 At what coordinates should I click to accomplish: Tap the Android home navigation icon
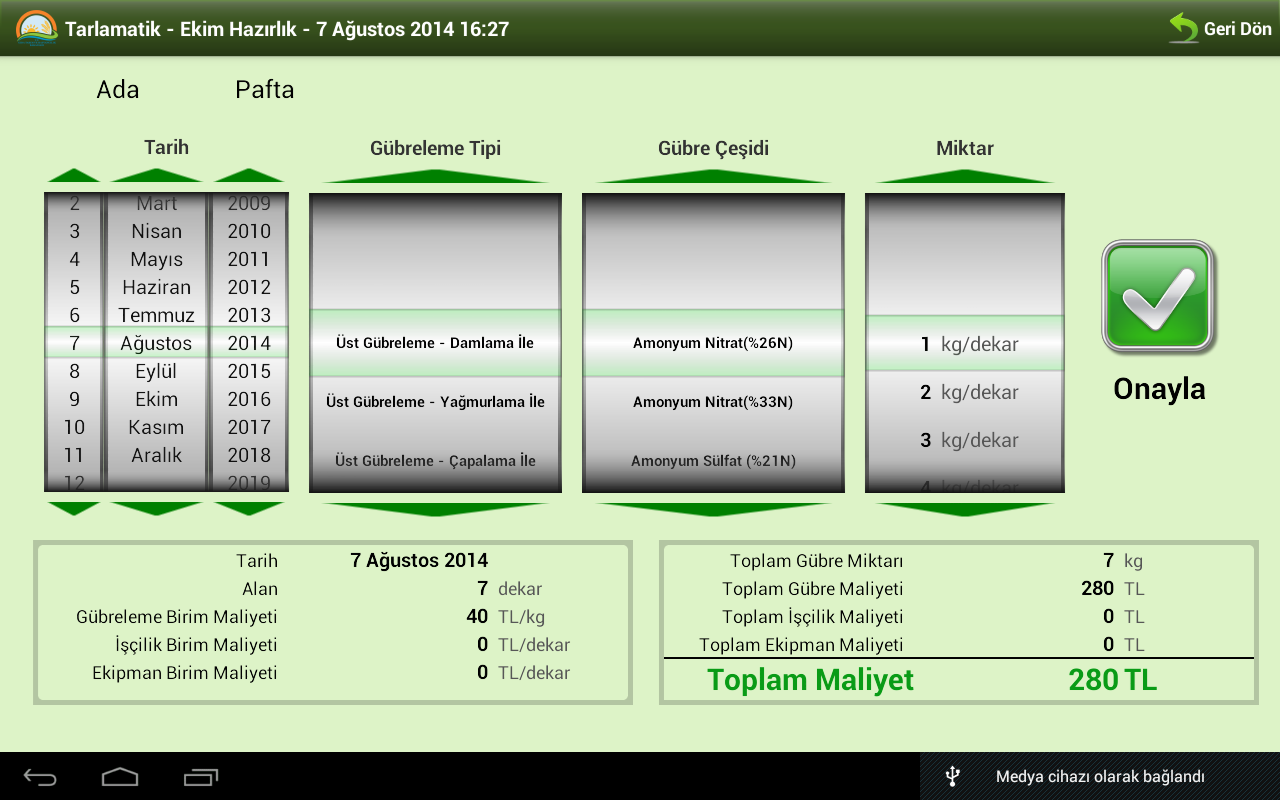(120, 776)
